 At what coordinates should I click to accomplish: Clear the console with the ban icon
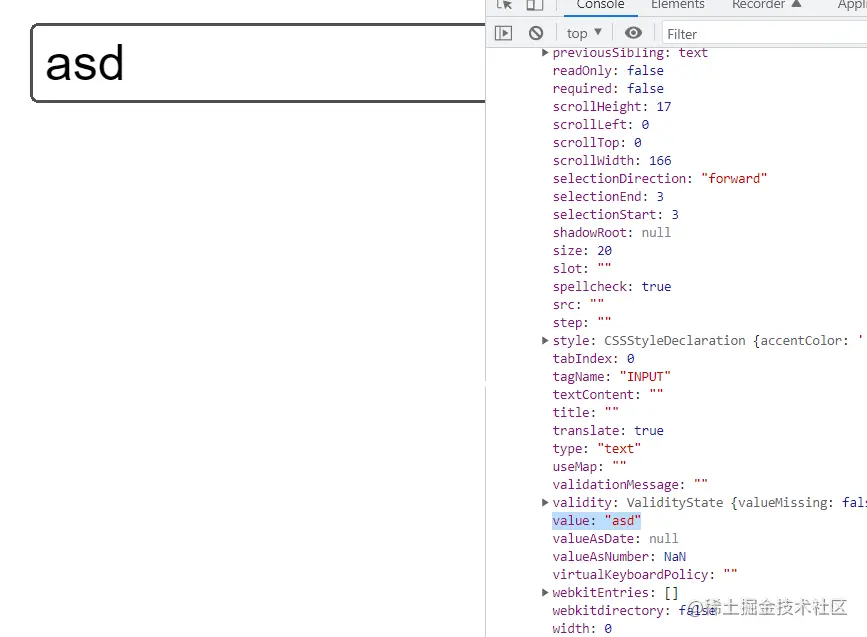536,33
